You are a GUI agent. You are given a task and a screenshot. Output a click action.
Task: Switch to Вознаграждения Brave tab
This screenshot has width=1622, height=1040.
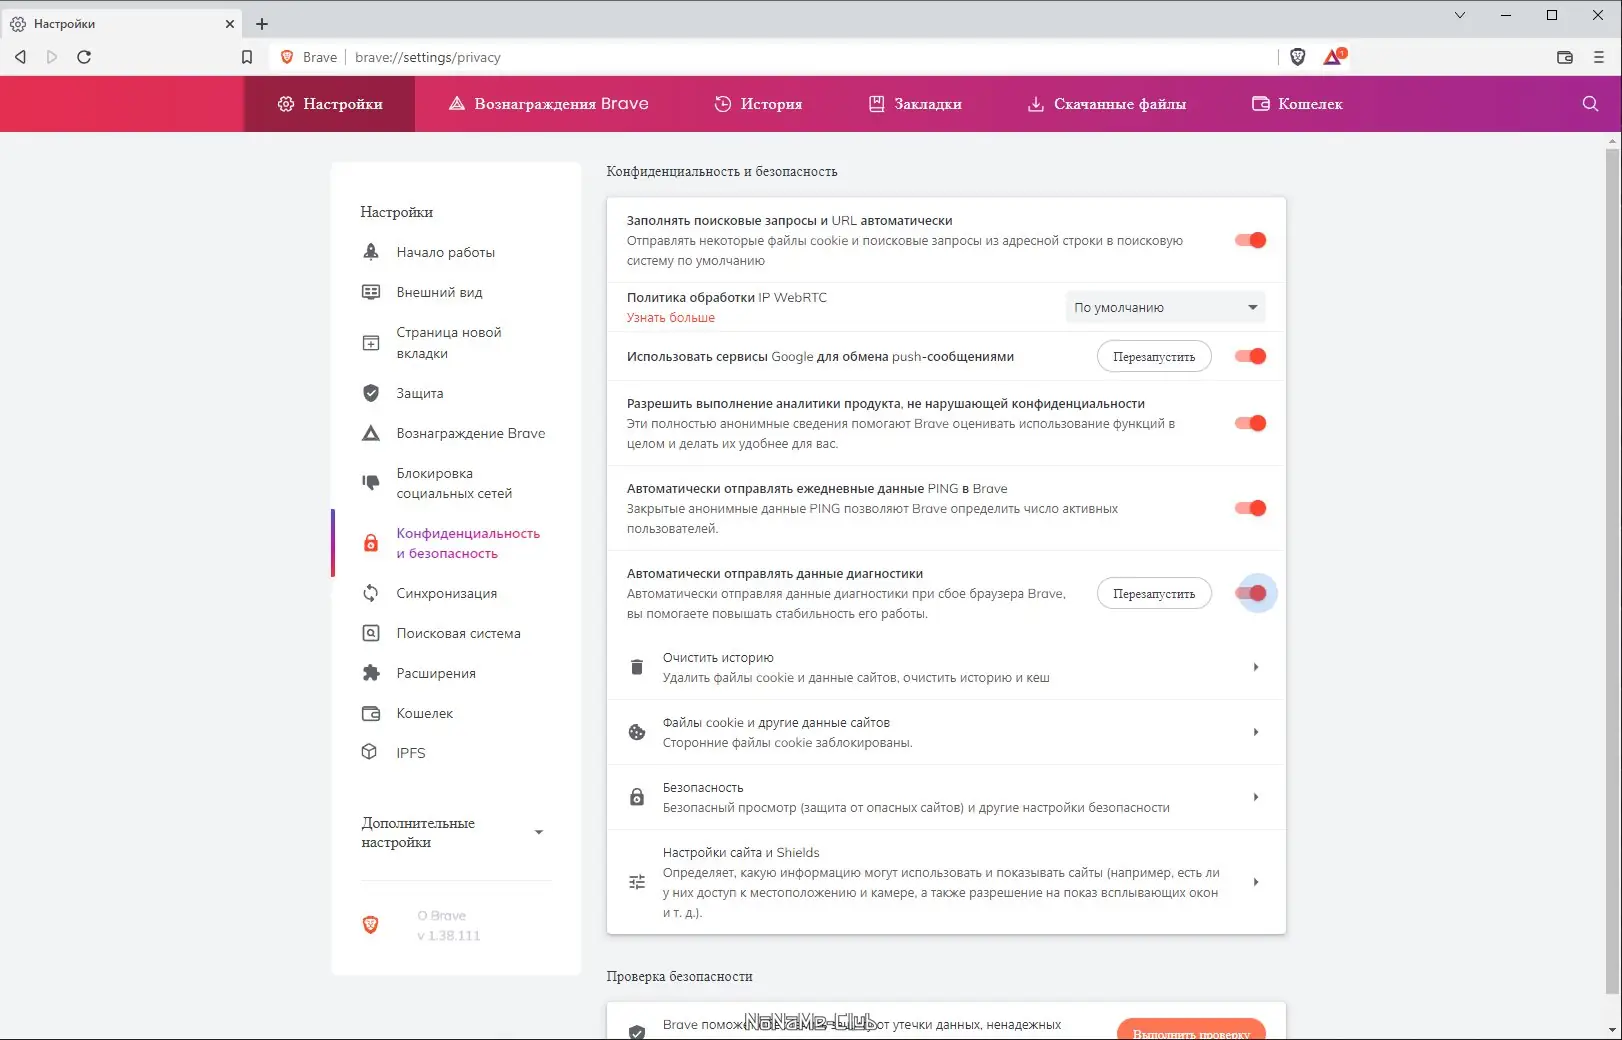[x=548, y=104]
